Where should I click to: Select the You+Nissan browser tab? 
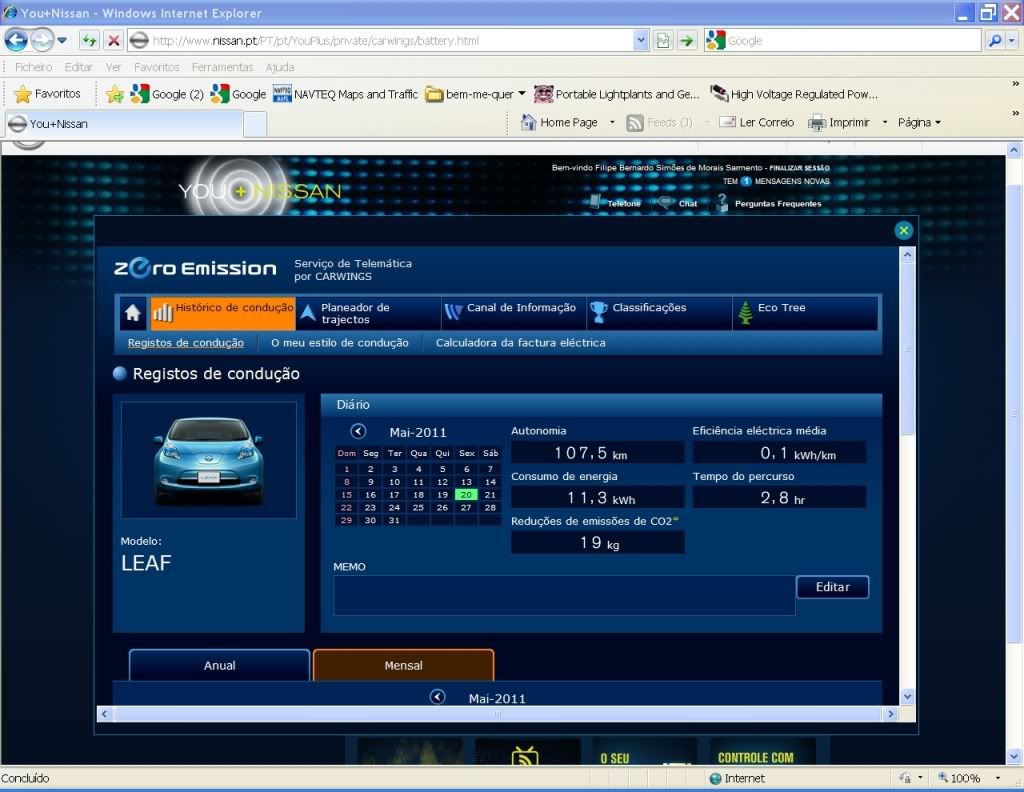pos(124,123)
